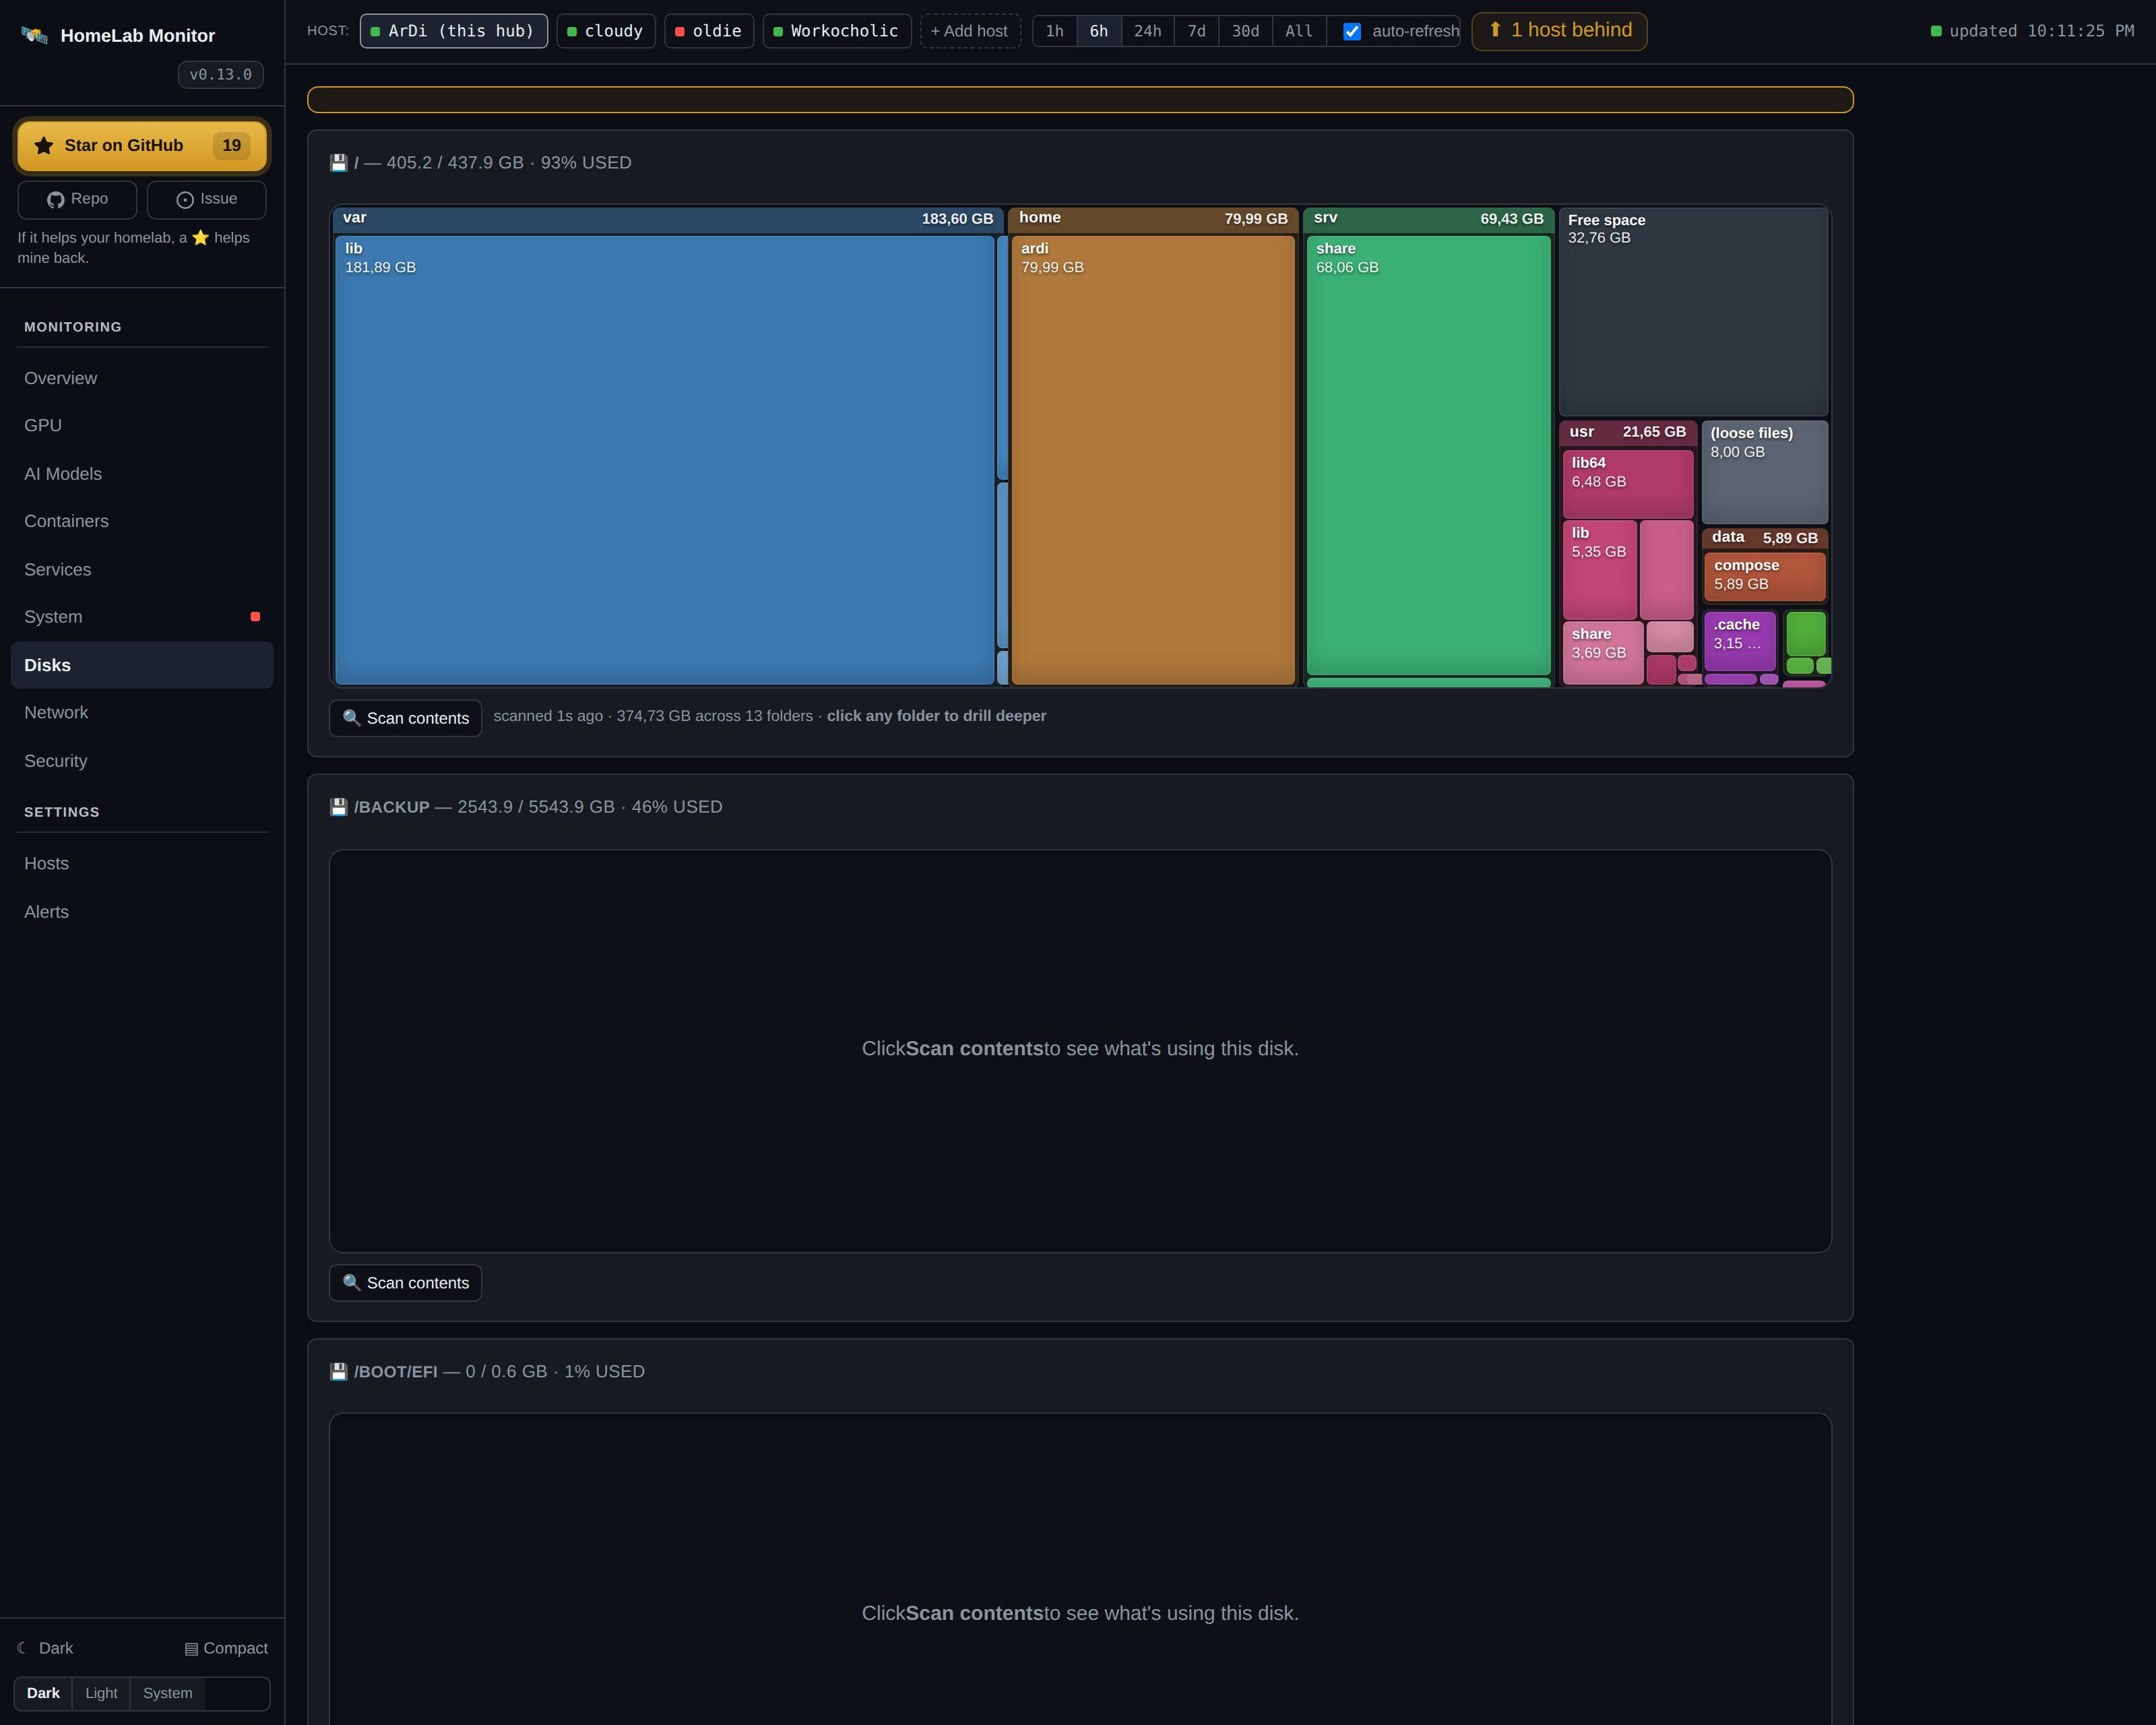Drill into var's lib 181,89 GB block
The height and width of the screenshot is (1725, 2156).
tap(665, 460)
